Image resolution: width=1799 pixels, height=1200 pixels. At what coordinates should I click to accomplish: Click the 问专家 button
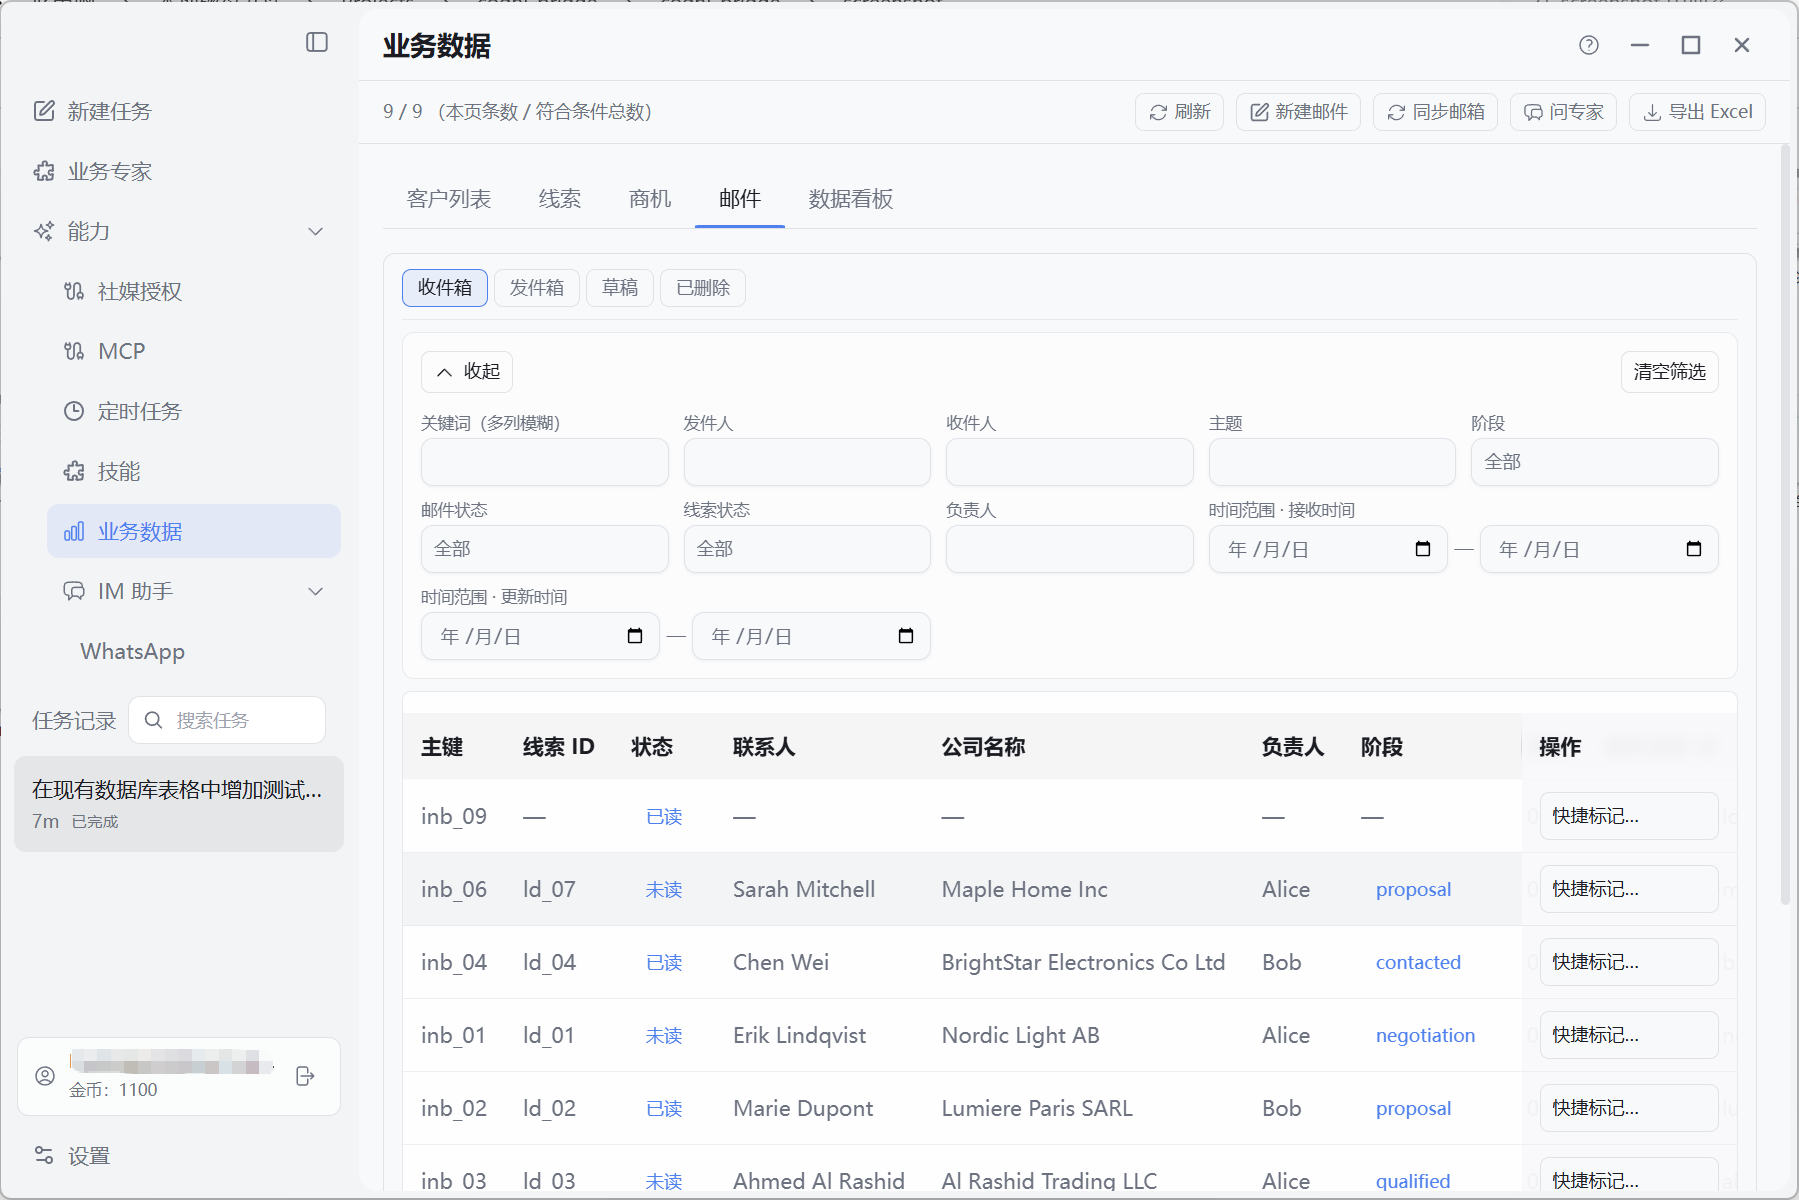[x=1563, y=112]
